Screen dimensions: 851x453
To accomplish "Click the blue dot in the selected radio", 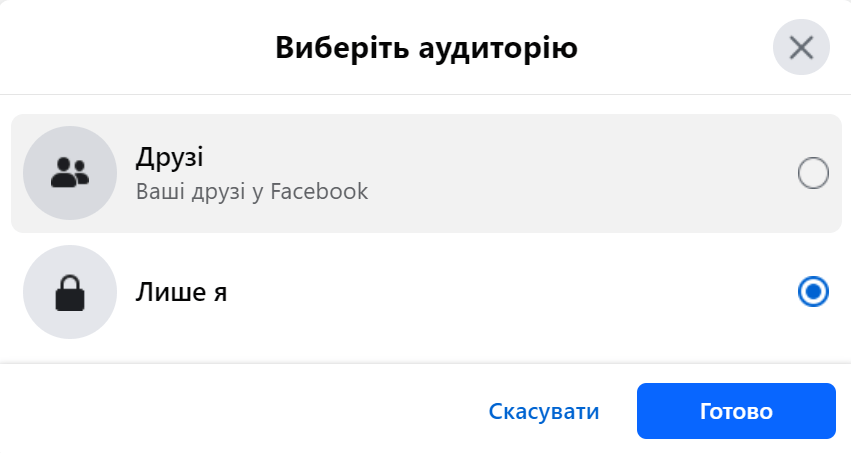I will (813, 292).
